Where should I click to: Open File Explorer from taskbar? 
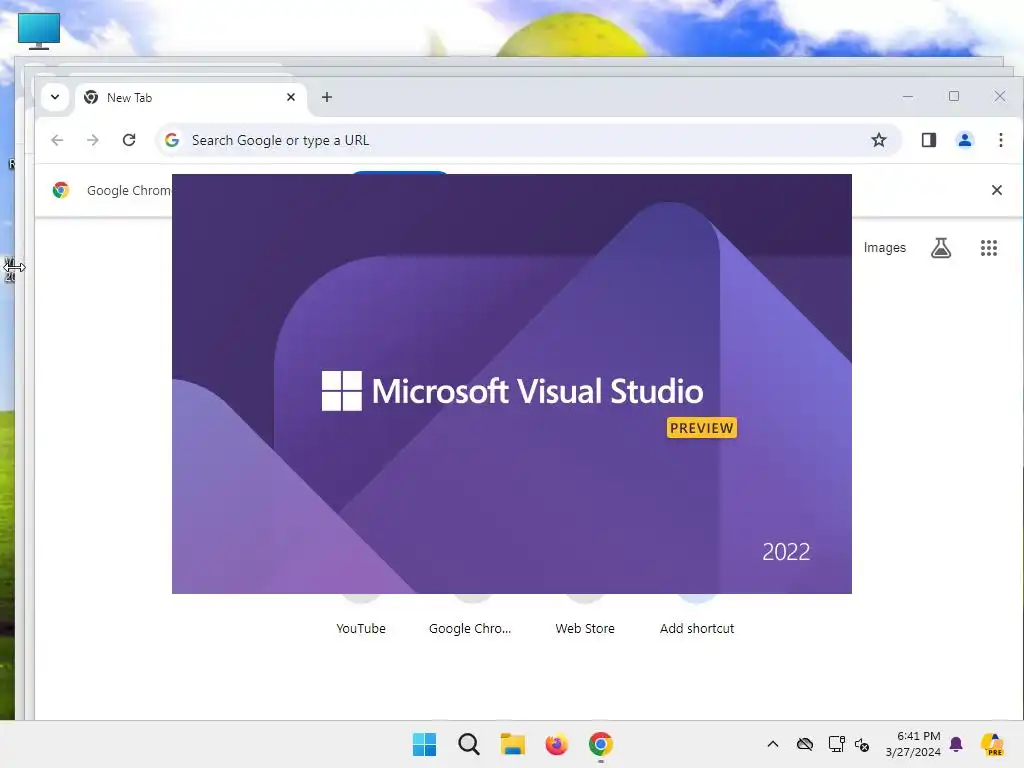point(512,744)
